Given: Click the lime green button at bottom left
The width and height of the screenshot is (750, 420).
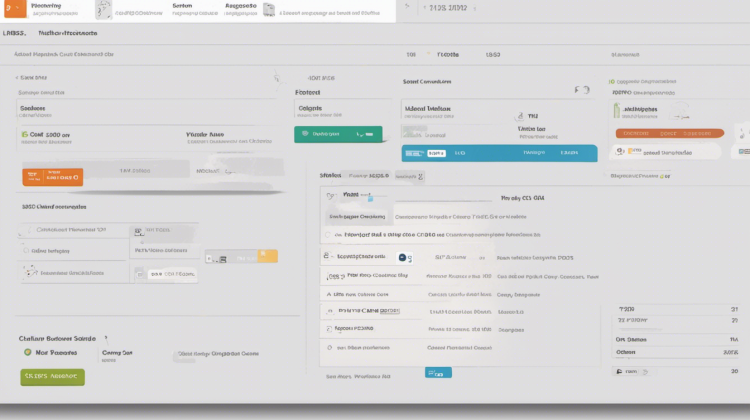Looking at the screenshot, I should [53, 376].
